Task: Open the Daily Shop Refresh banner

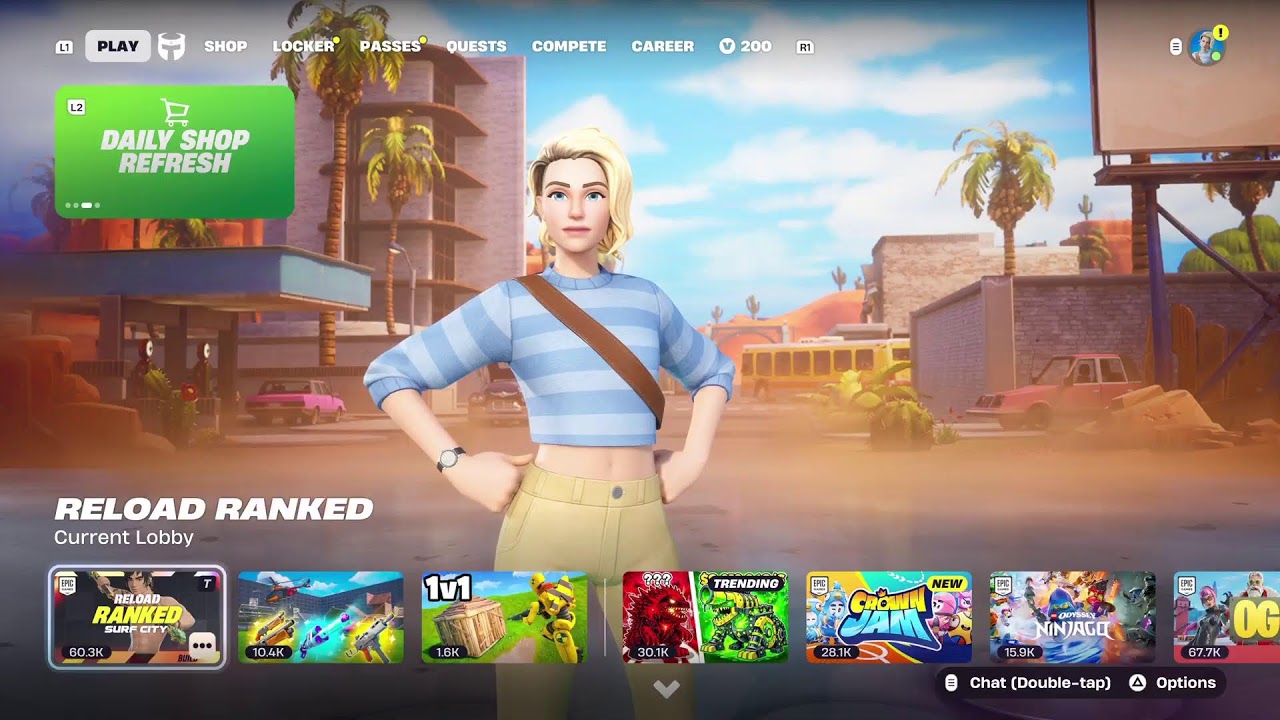Action: click(175, 151)
